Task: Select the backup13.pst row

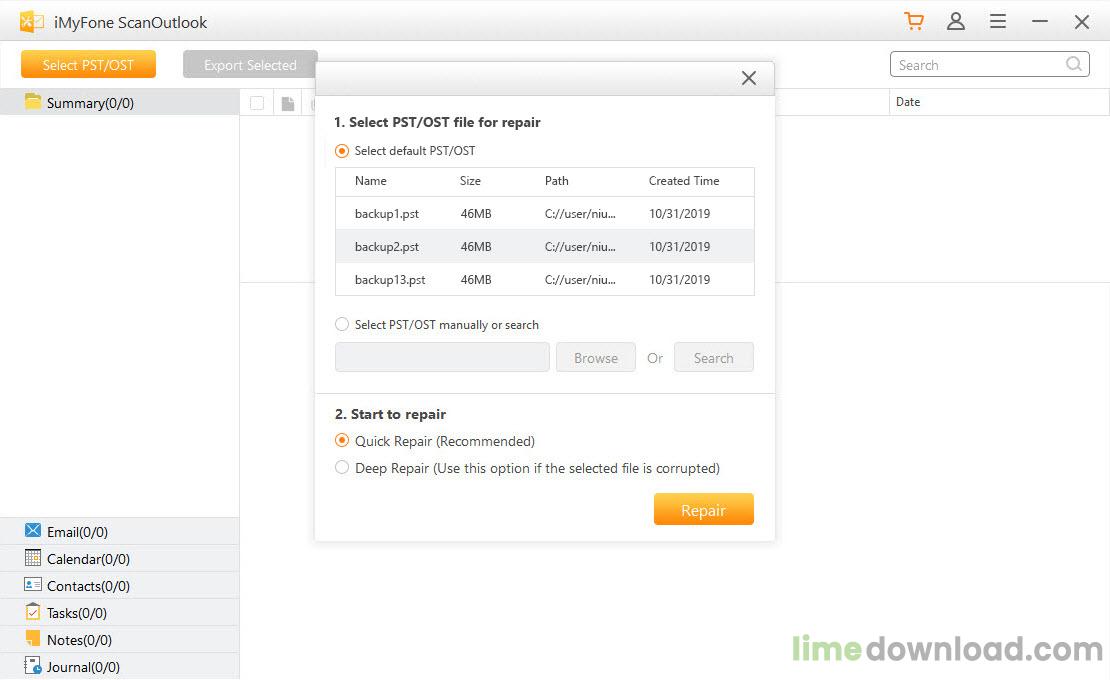Action: click(545, 280)
